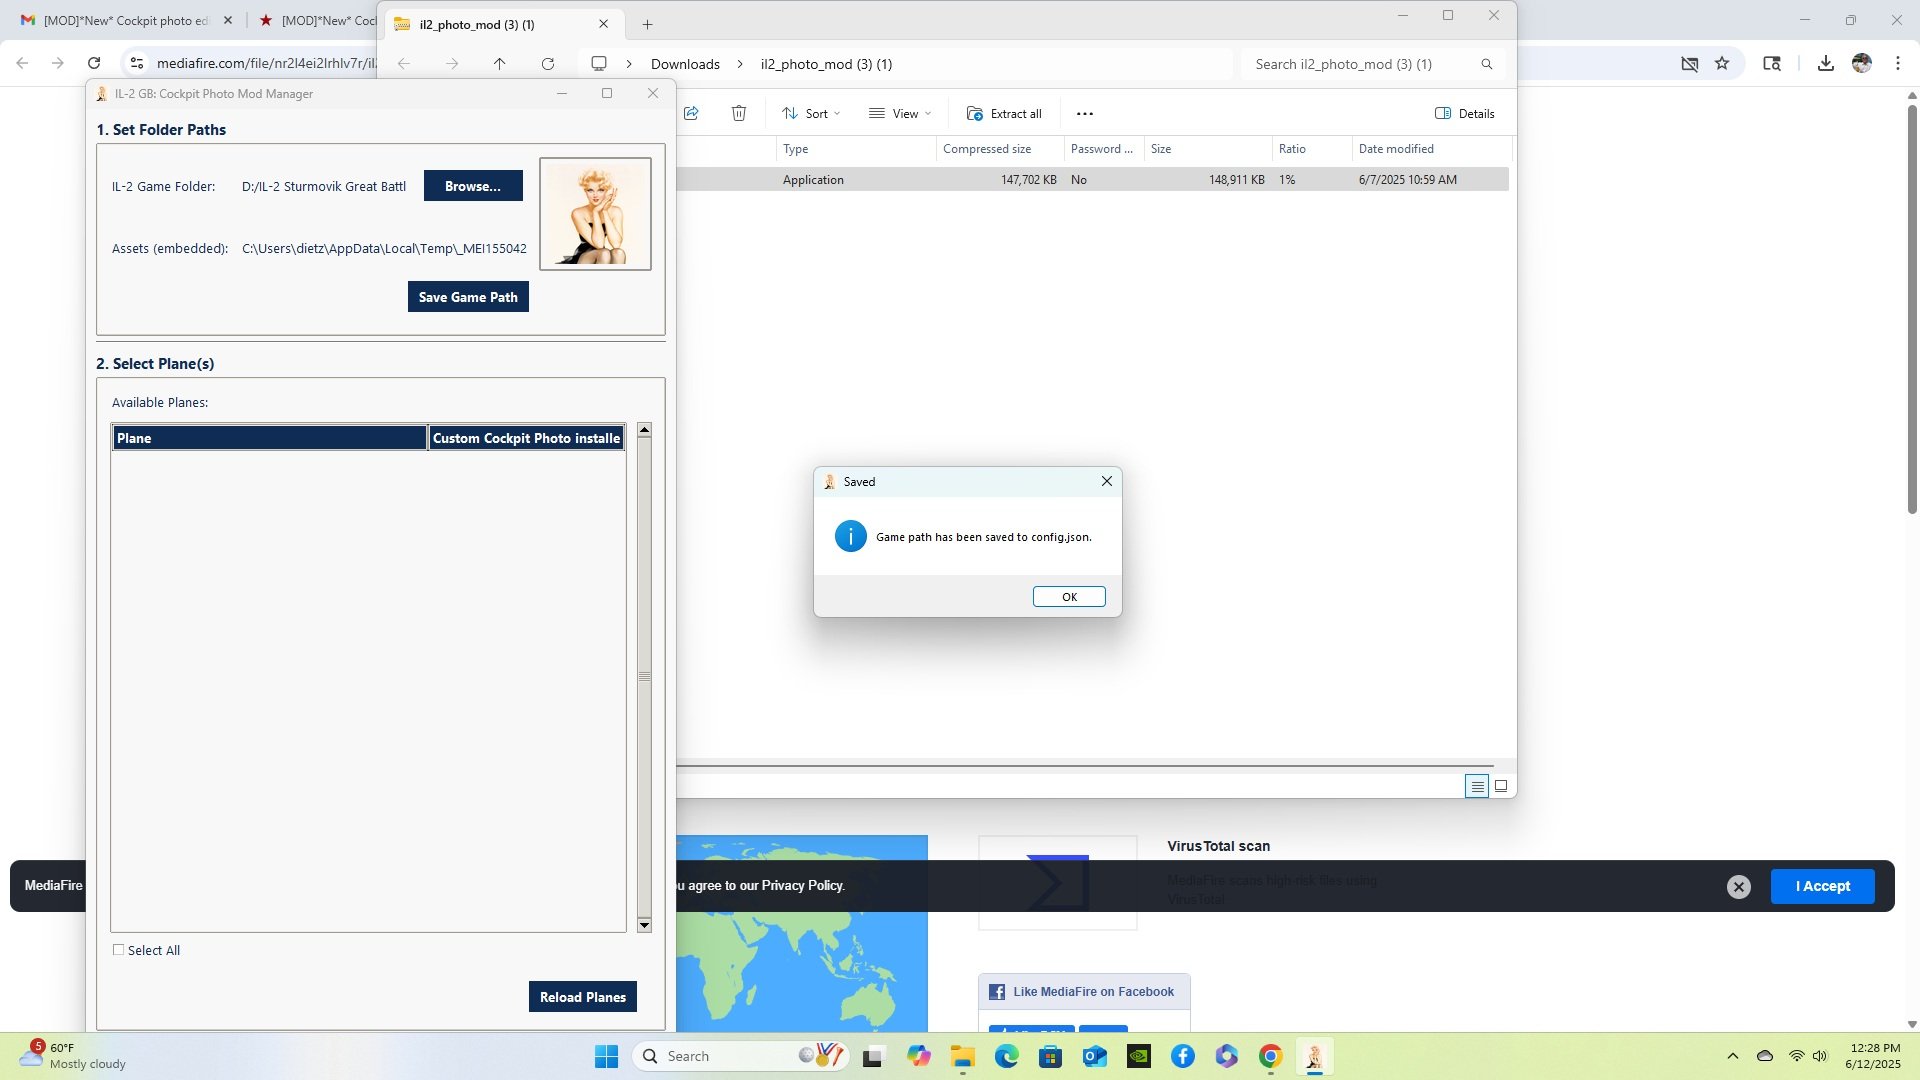The height and width of the screenshot is (1080, 1920).
Task: Select the Application file row
Action: [x=1092, y=180]
